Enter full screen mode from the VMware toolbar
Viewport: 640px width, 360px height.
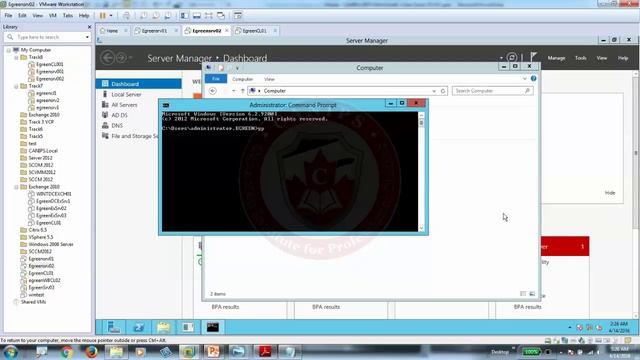click(x=209, y=16)
